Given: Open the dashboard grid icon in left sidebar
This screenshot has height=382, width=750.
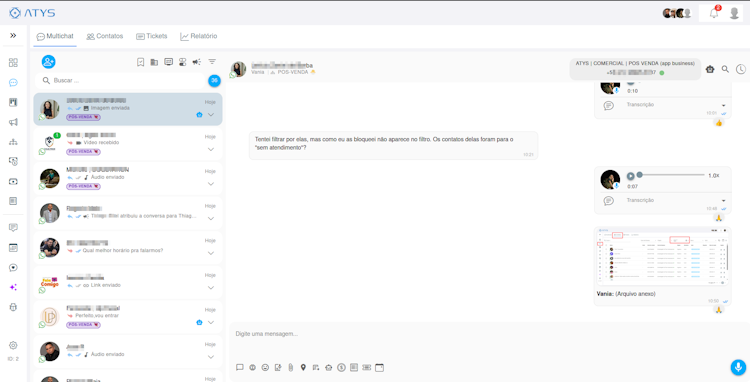Looking at the screenshot, I should coord(13,63).
